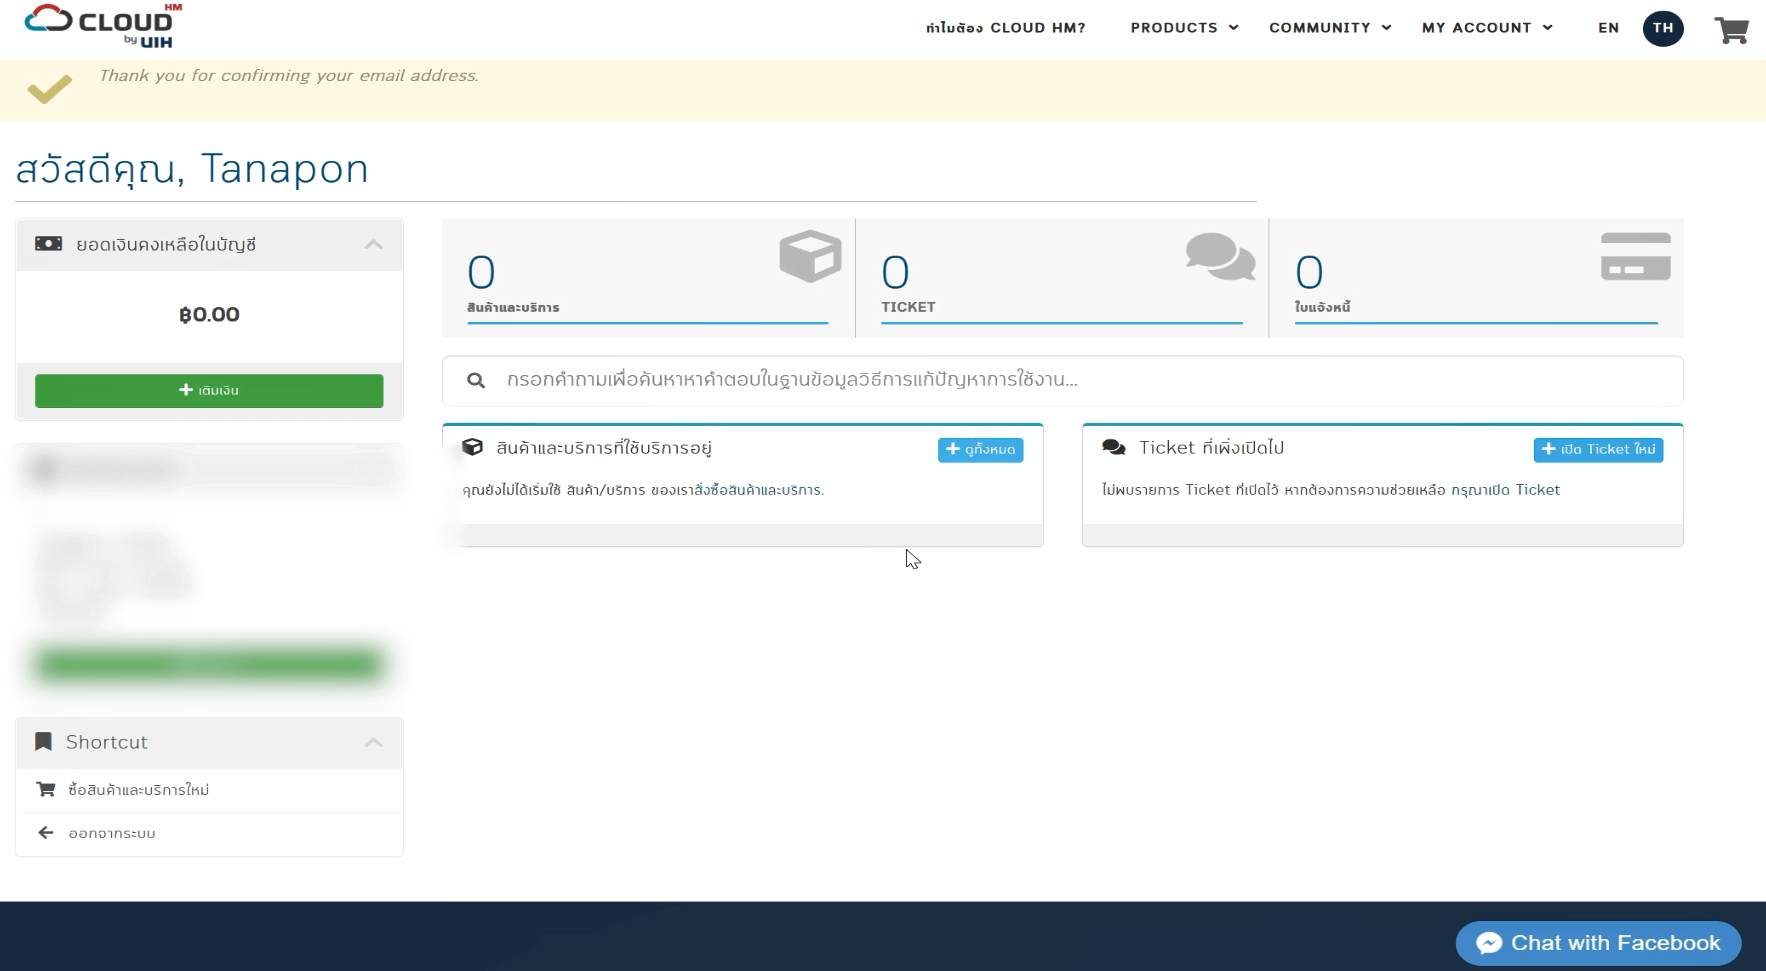Image resolution: width=1766 pixels, height=971 pixels.
Task: Click the Shortcut bookmark icon
Action: point(43,742)
